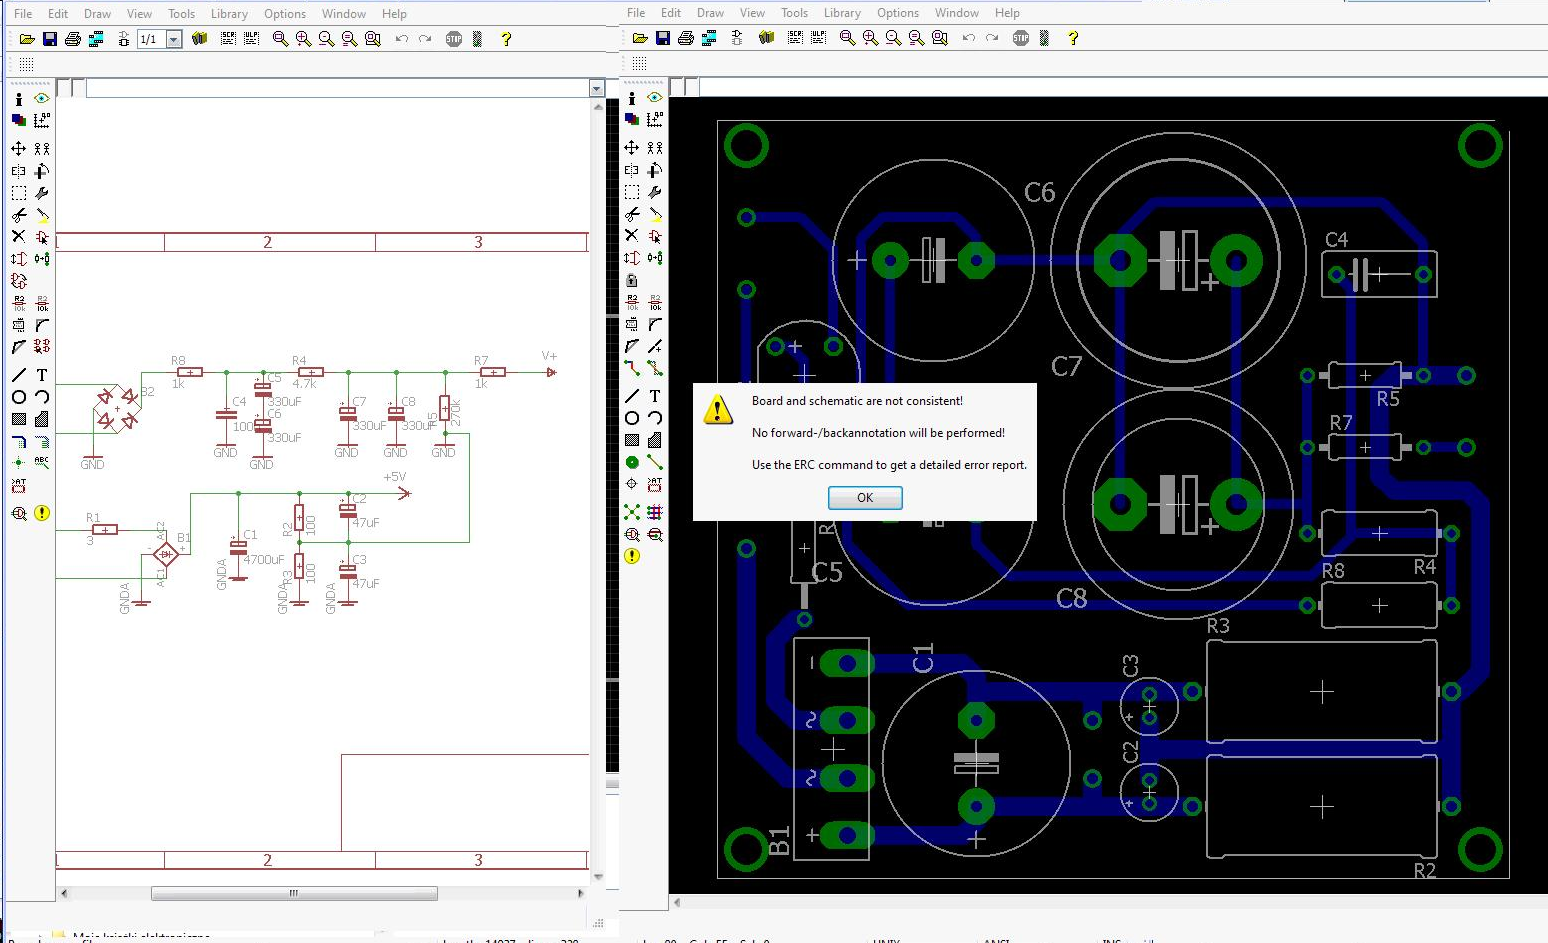Click the Show eye icon in the board palette
Viewport: 1548px width, 943px height.
click(655, 98)
